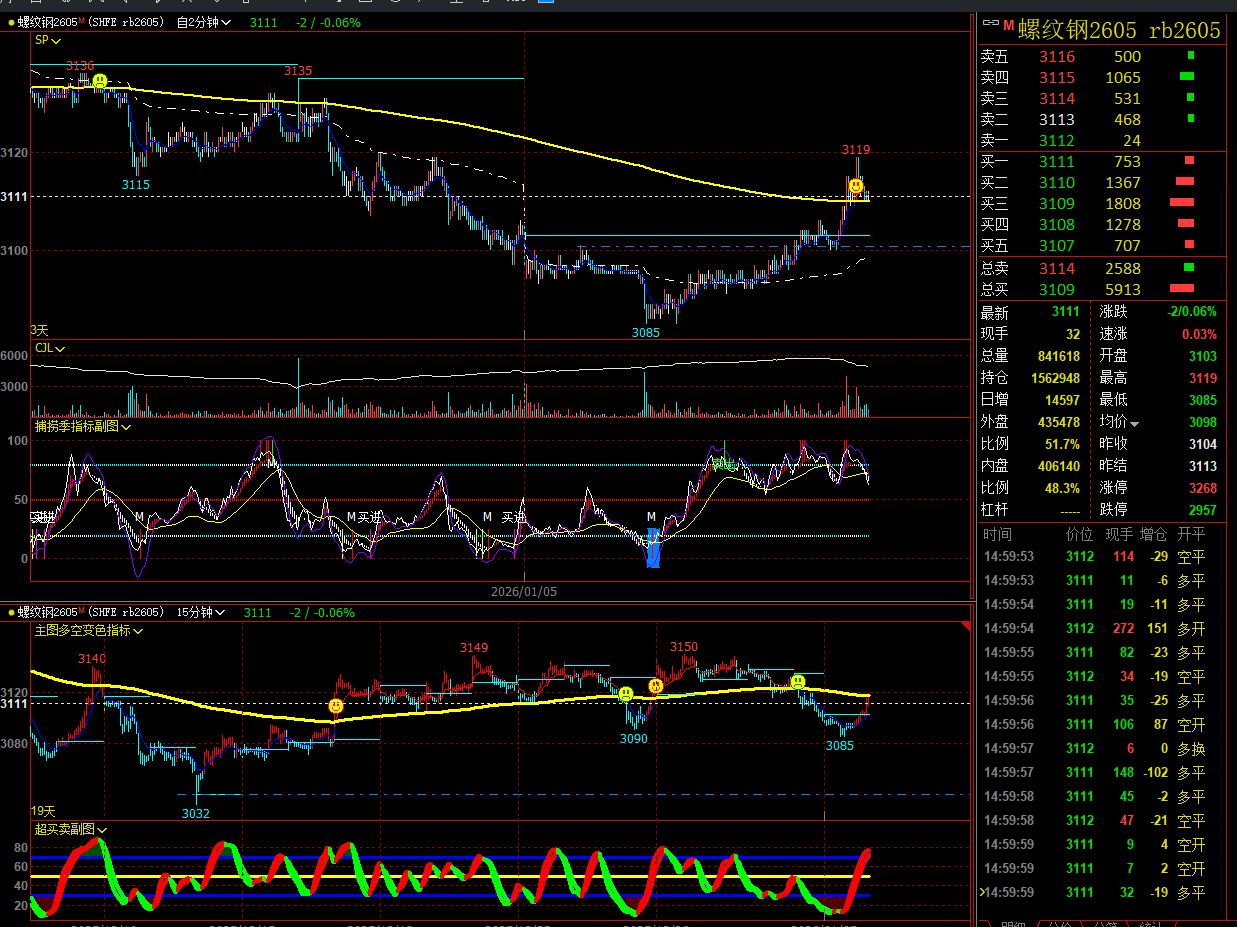Open the CJL volume indicator dropdown
This screenshot has width=1237, height=927.
pyautogui.click(x=50, y=348)
